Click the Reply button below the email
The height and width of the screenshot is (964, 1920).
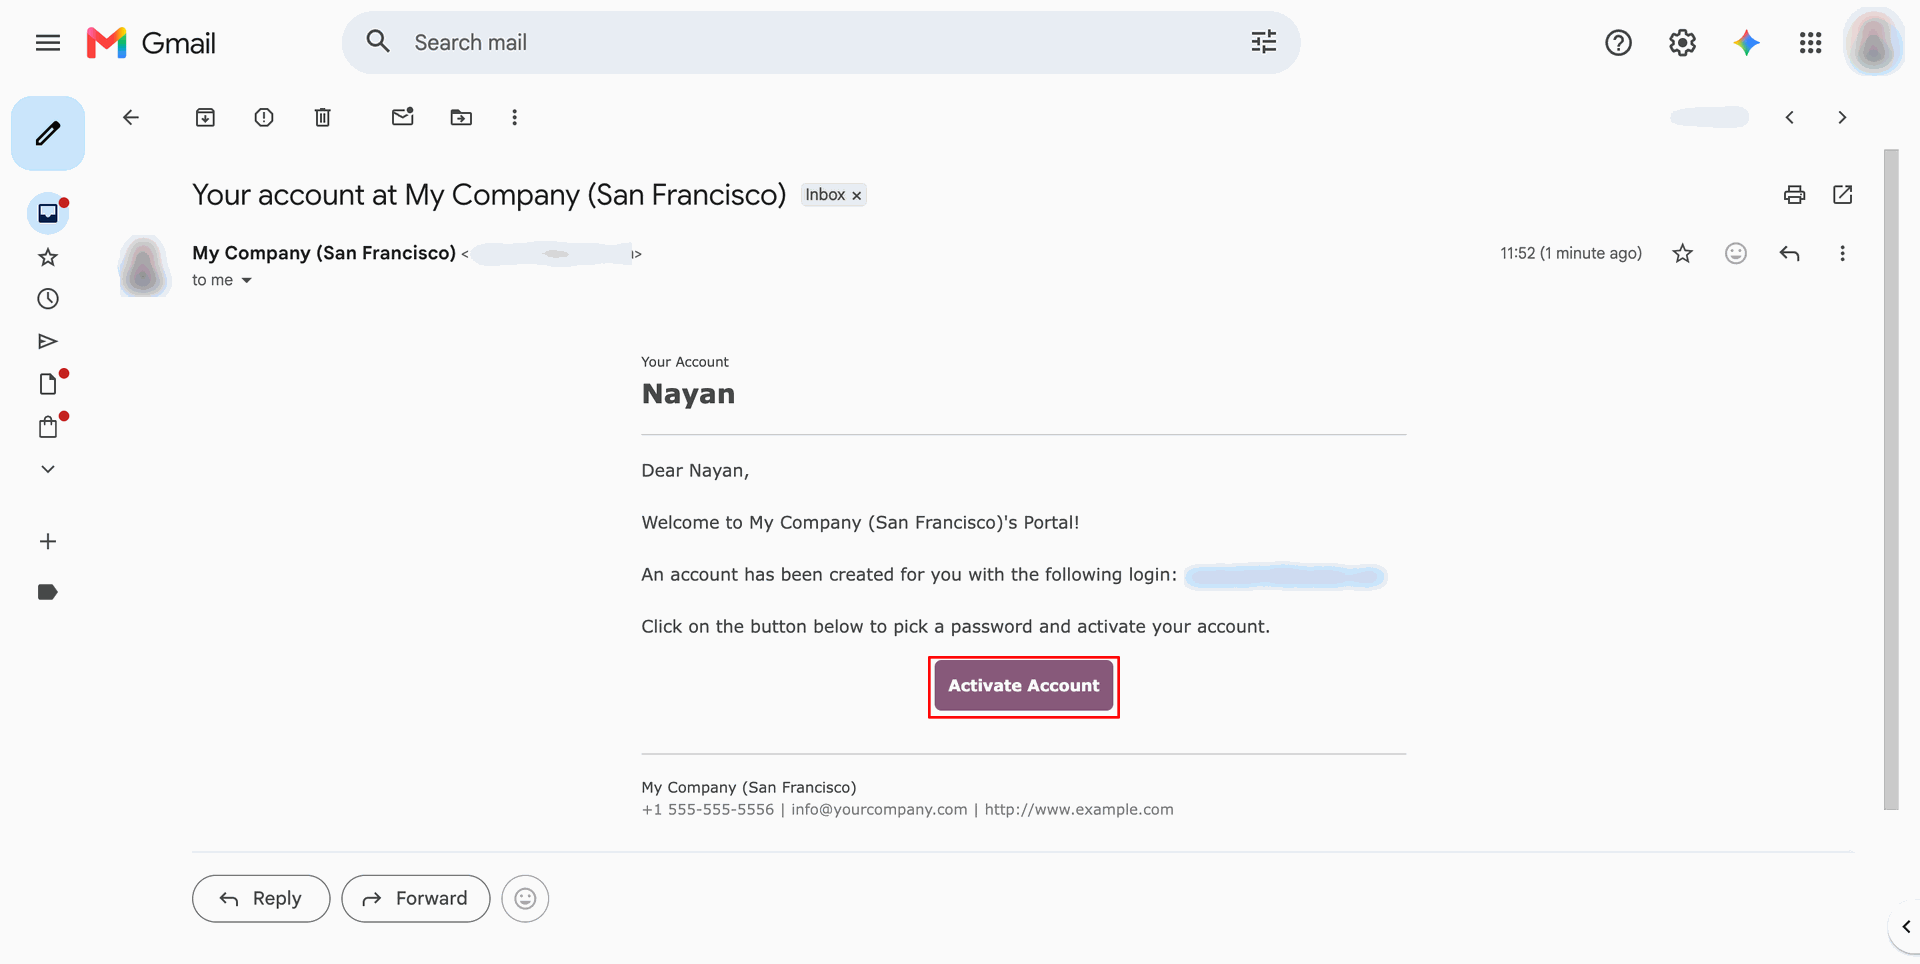click(x=261, y=899)
